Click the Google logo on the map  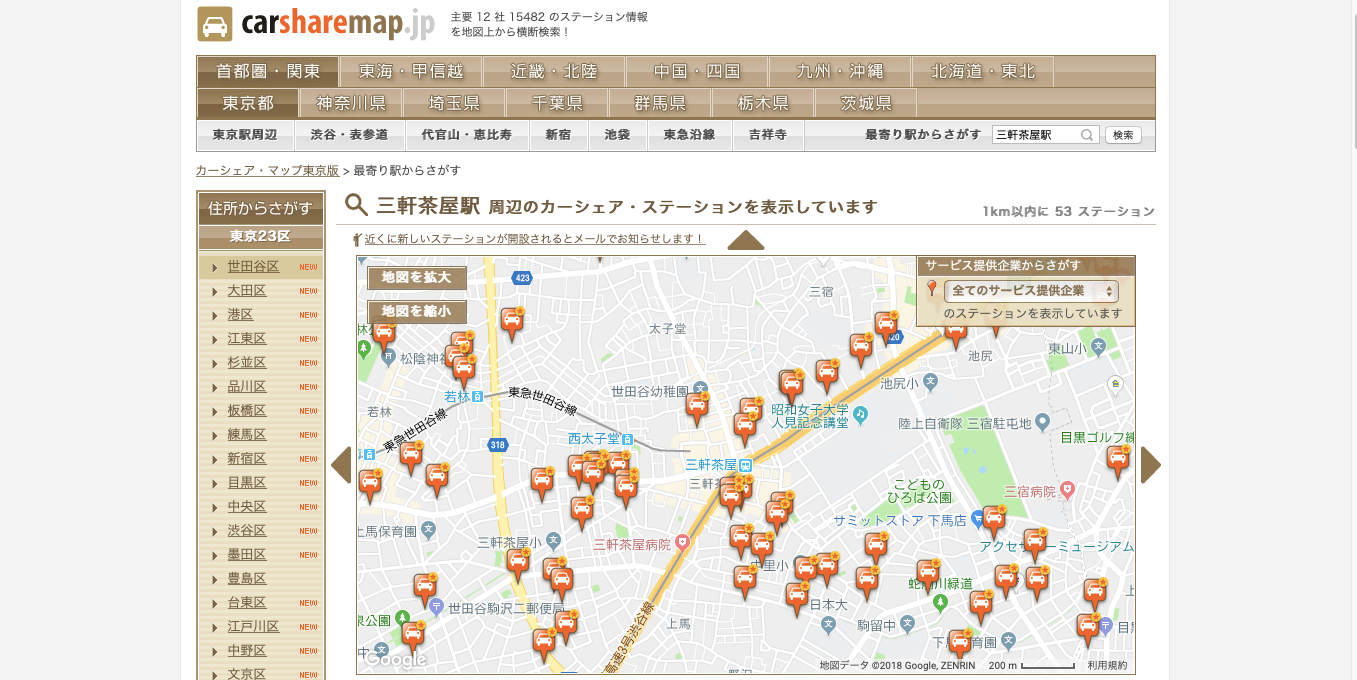(x=395, y=659)
